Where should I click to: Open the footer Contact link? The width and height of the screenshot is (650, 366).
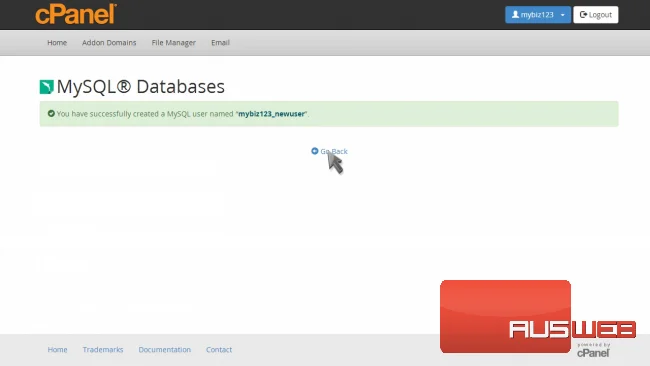pos(219,349)
